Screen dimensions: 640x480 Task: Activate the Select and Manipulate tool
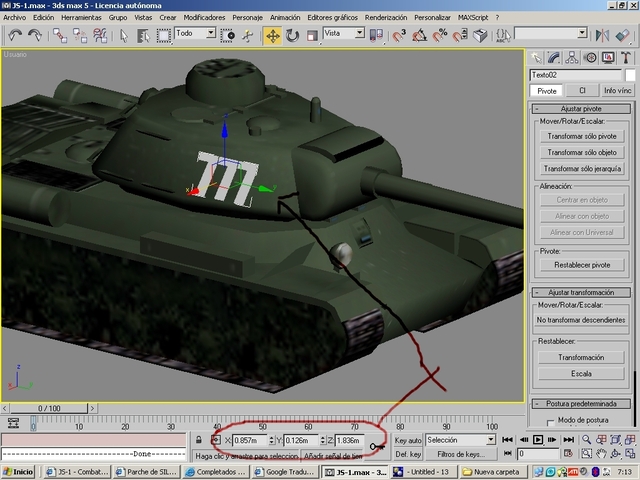pos(247,36)
